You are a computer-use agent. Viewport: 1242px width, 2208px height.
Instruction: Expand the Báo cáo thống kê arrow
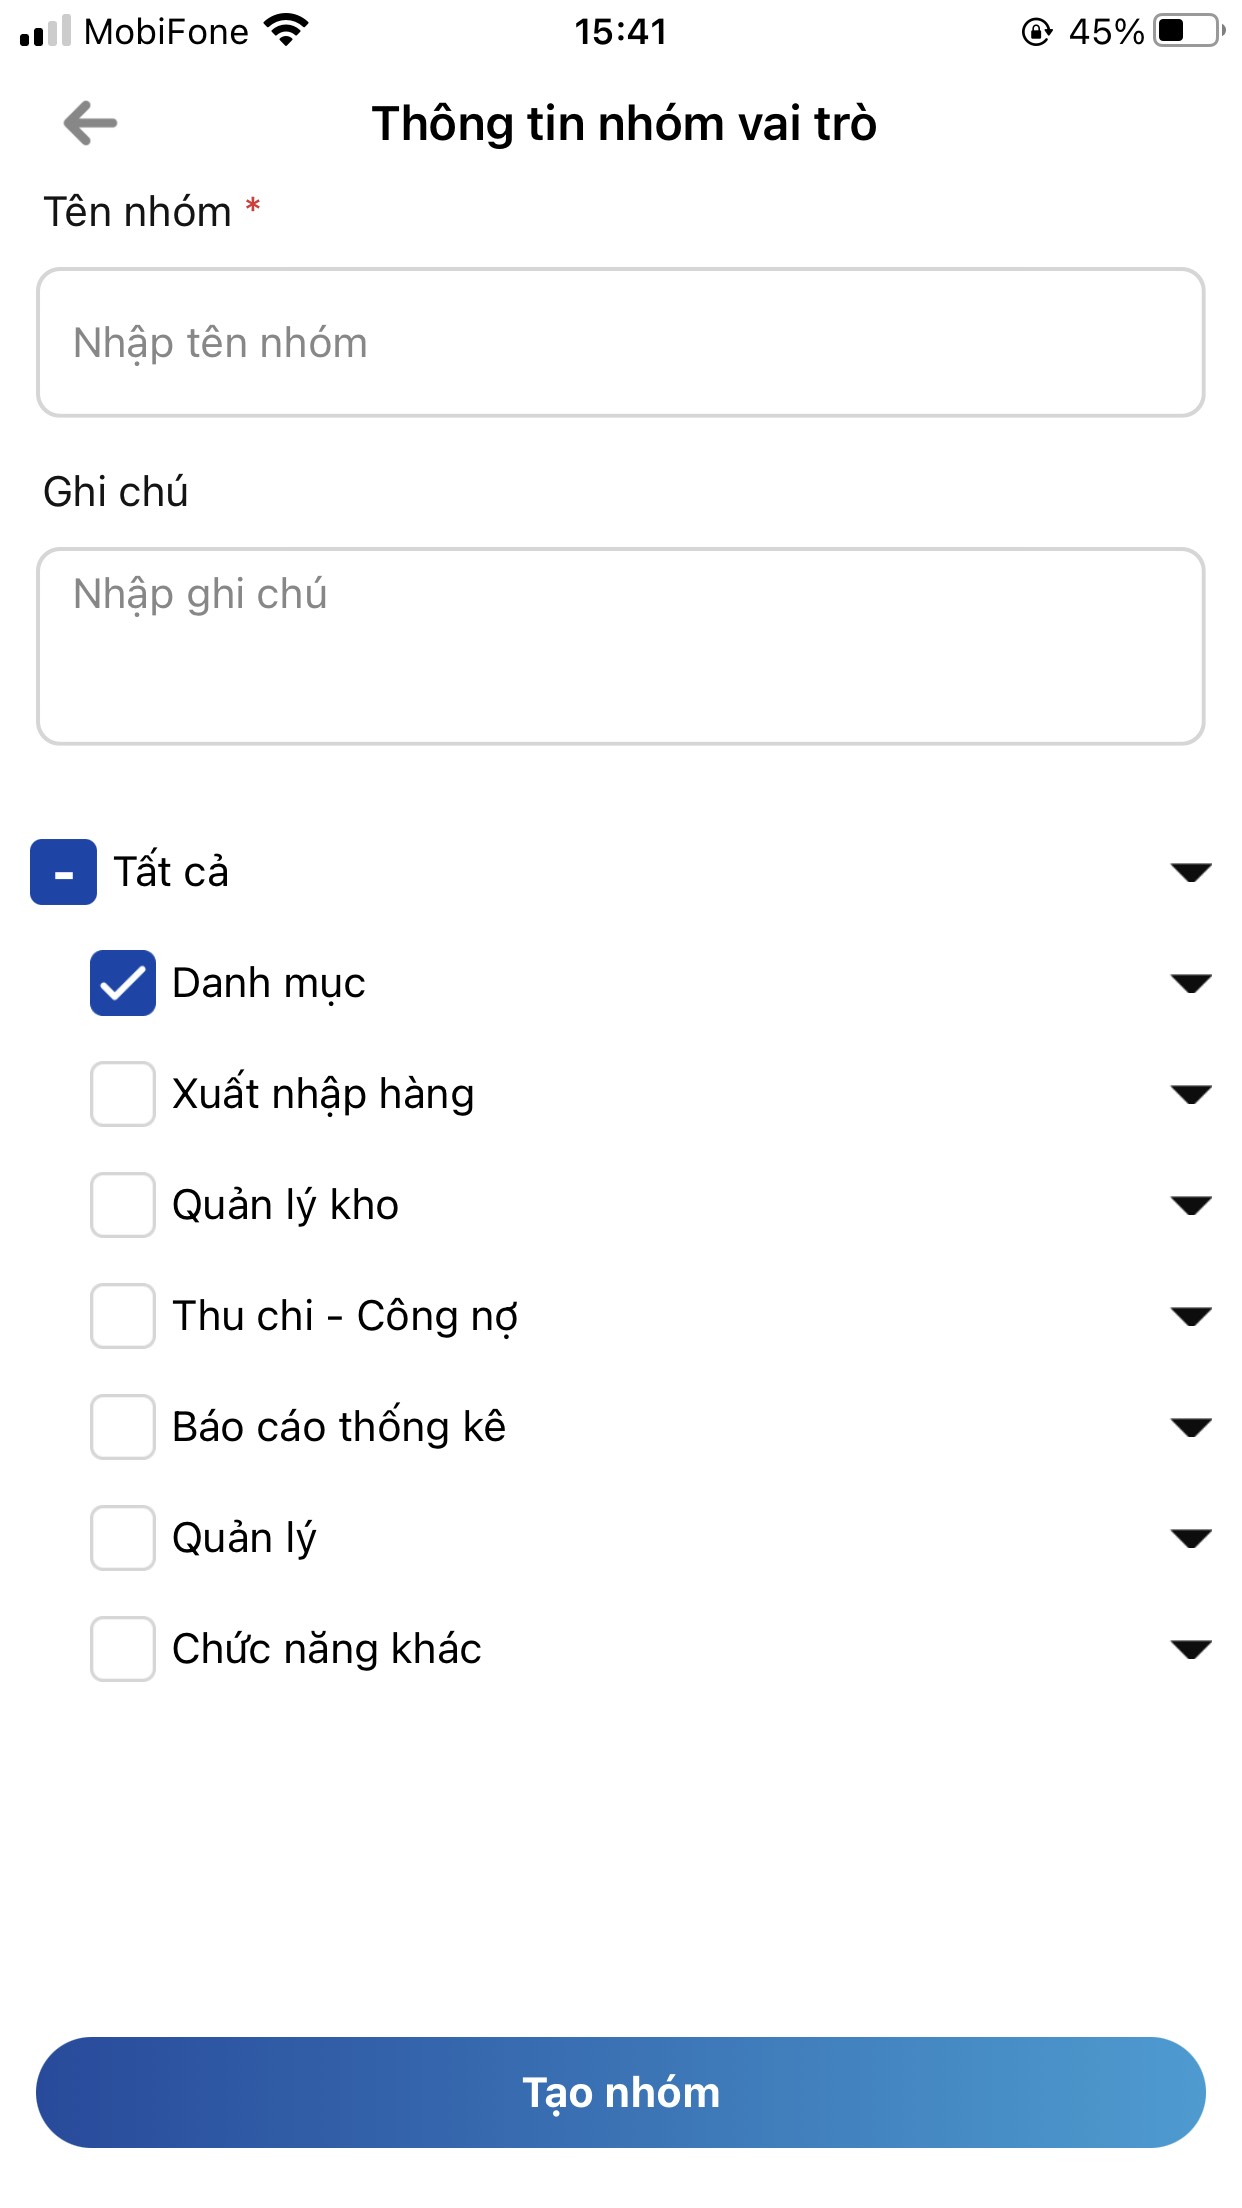pos(1191,1427)
